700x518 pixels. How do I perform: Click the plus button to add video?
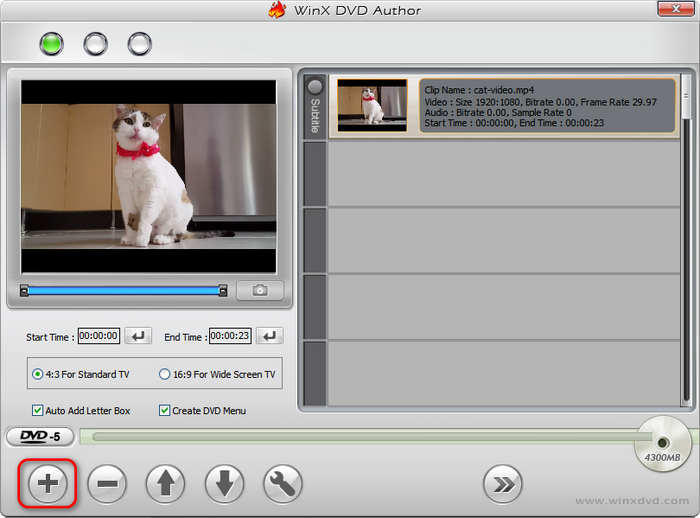point(48,484)
